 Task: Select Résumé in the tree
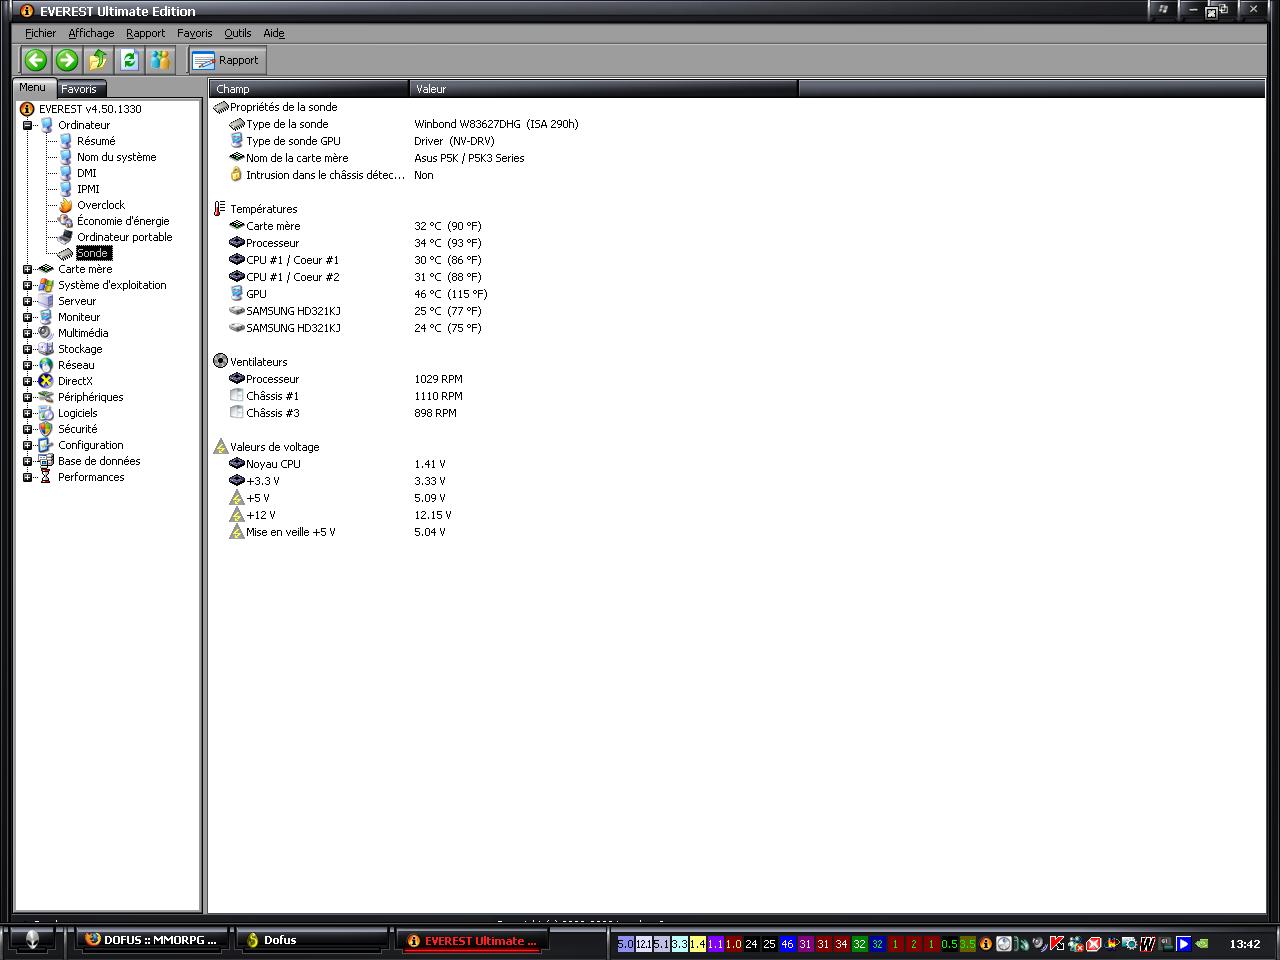tap(96, 141)
